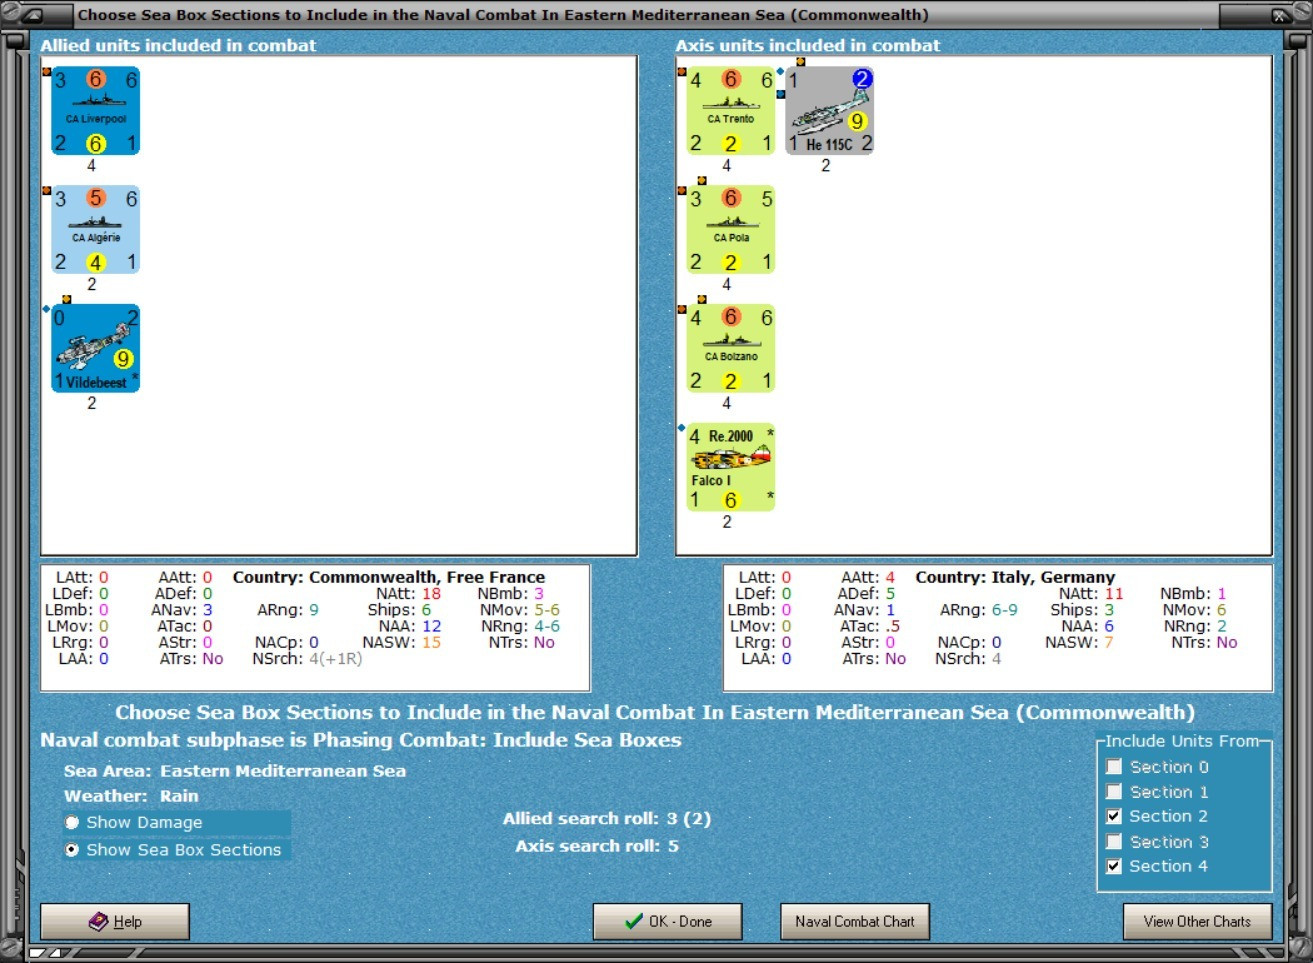Select the CA Trento cruiser unit
Screen dimensions: 1313x963
[731, 111]
